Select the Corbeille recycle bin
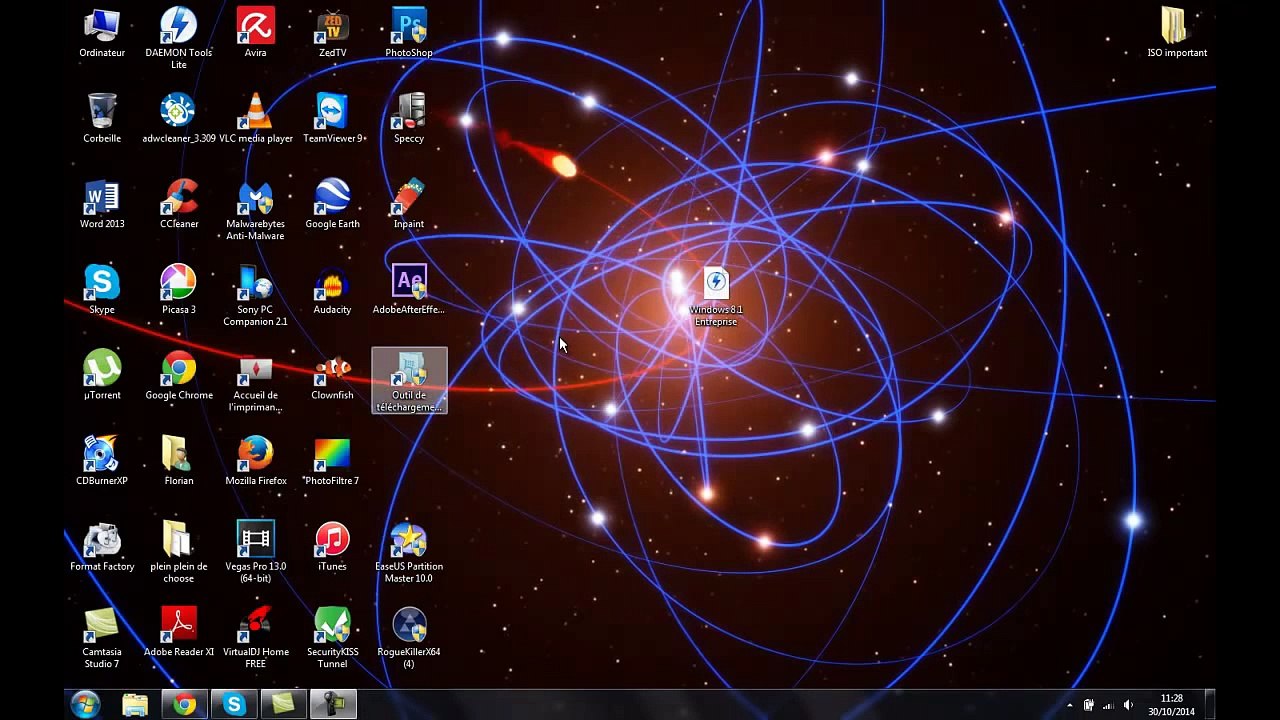Viewport: 1280px width, 720px height. (x=102, y=119)
